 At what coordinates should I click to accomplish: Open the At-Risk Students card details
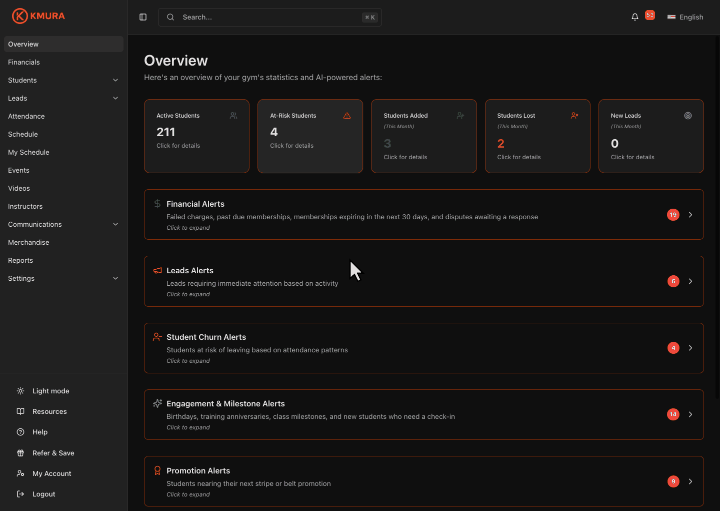310,136
